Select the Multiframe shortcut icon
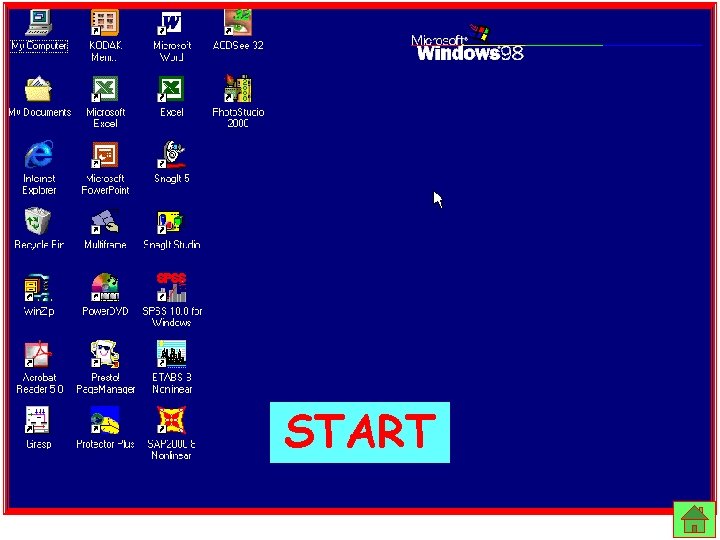 [105, 221]
